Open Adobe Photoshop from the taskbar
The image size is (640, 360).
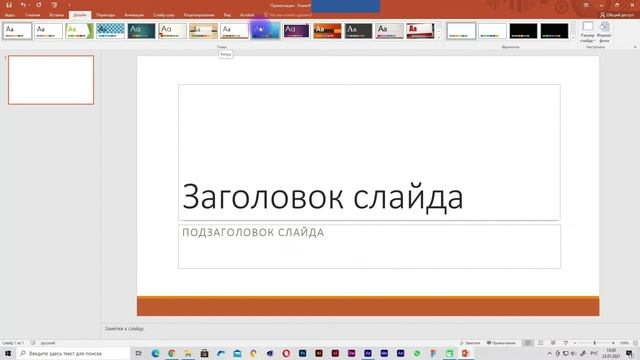pos(302,353)
